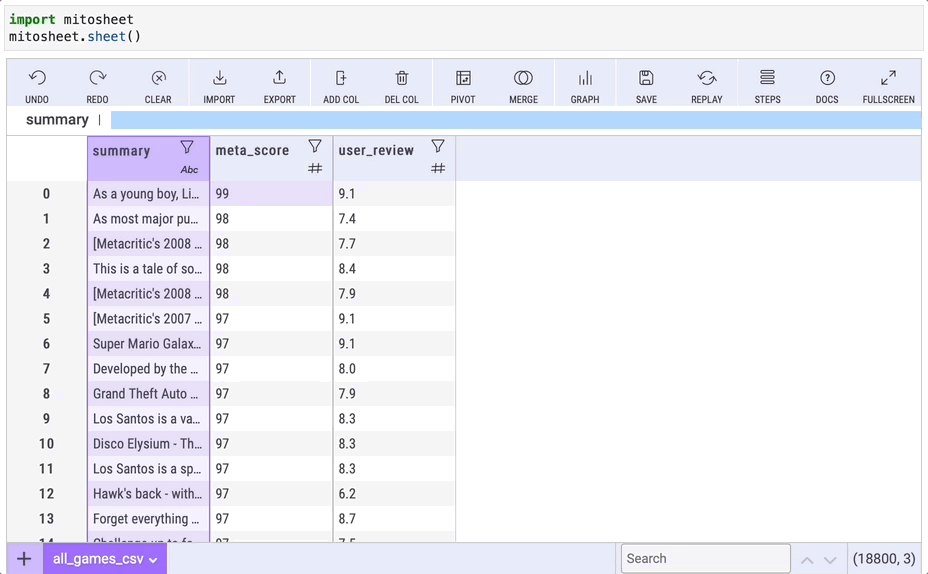This screenshot has height=574, width=928.
Task: Add a new column with Add Col
Action: pyautogui.click(x=341, y=79)
